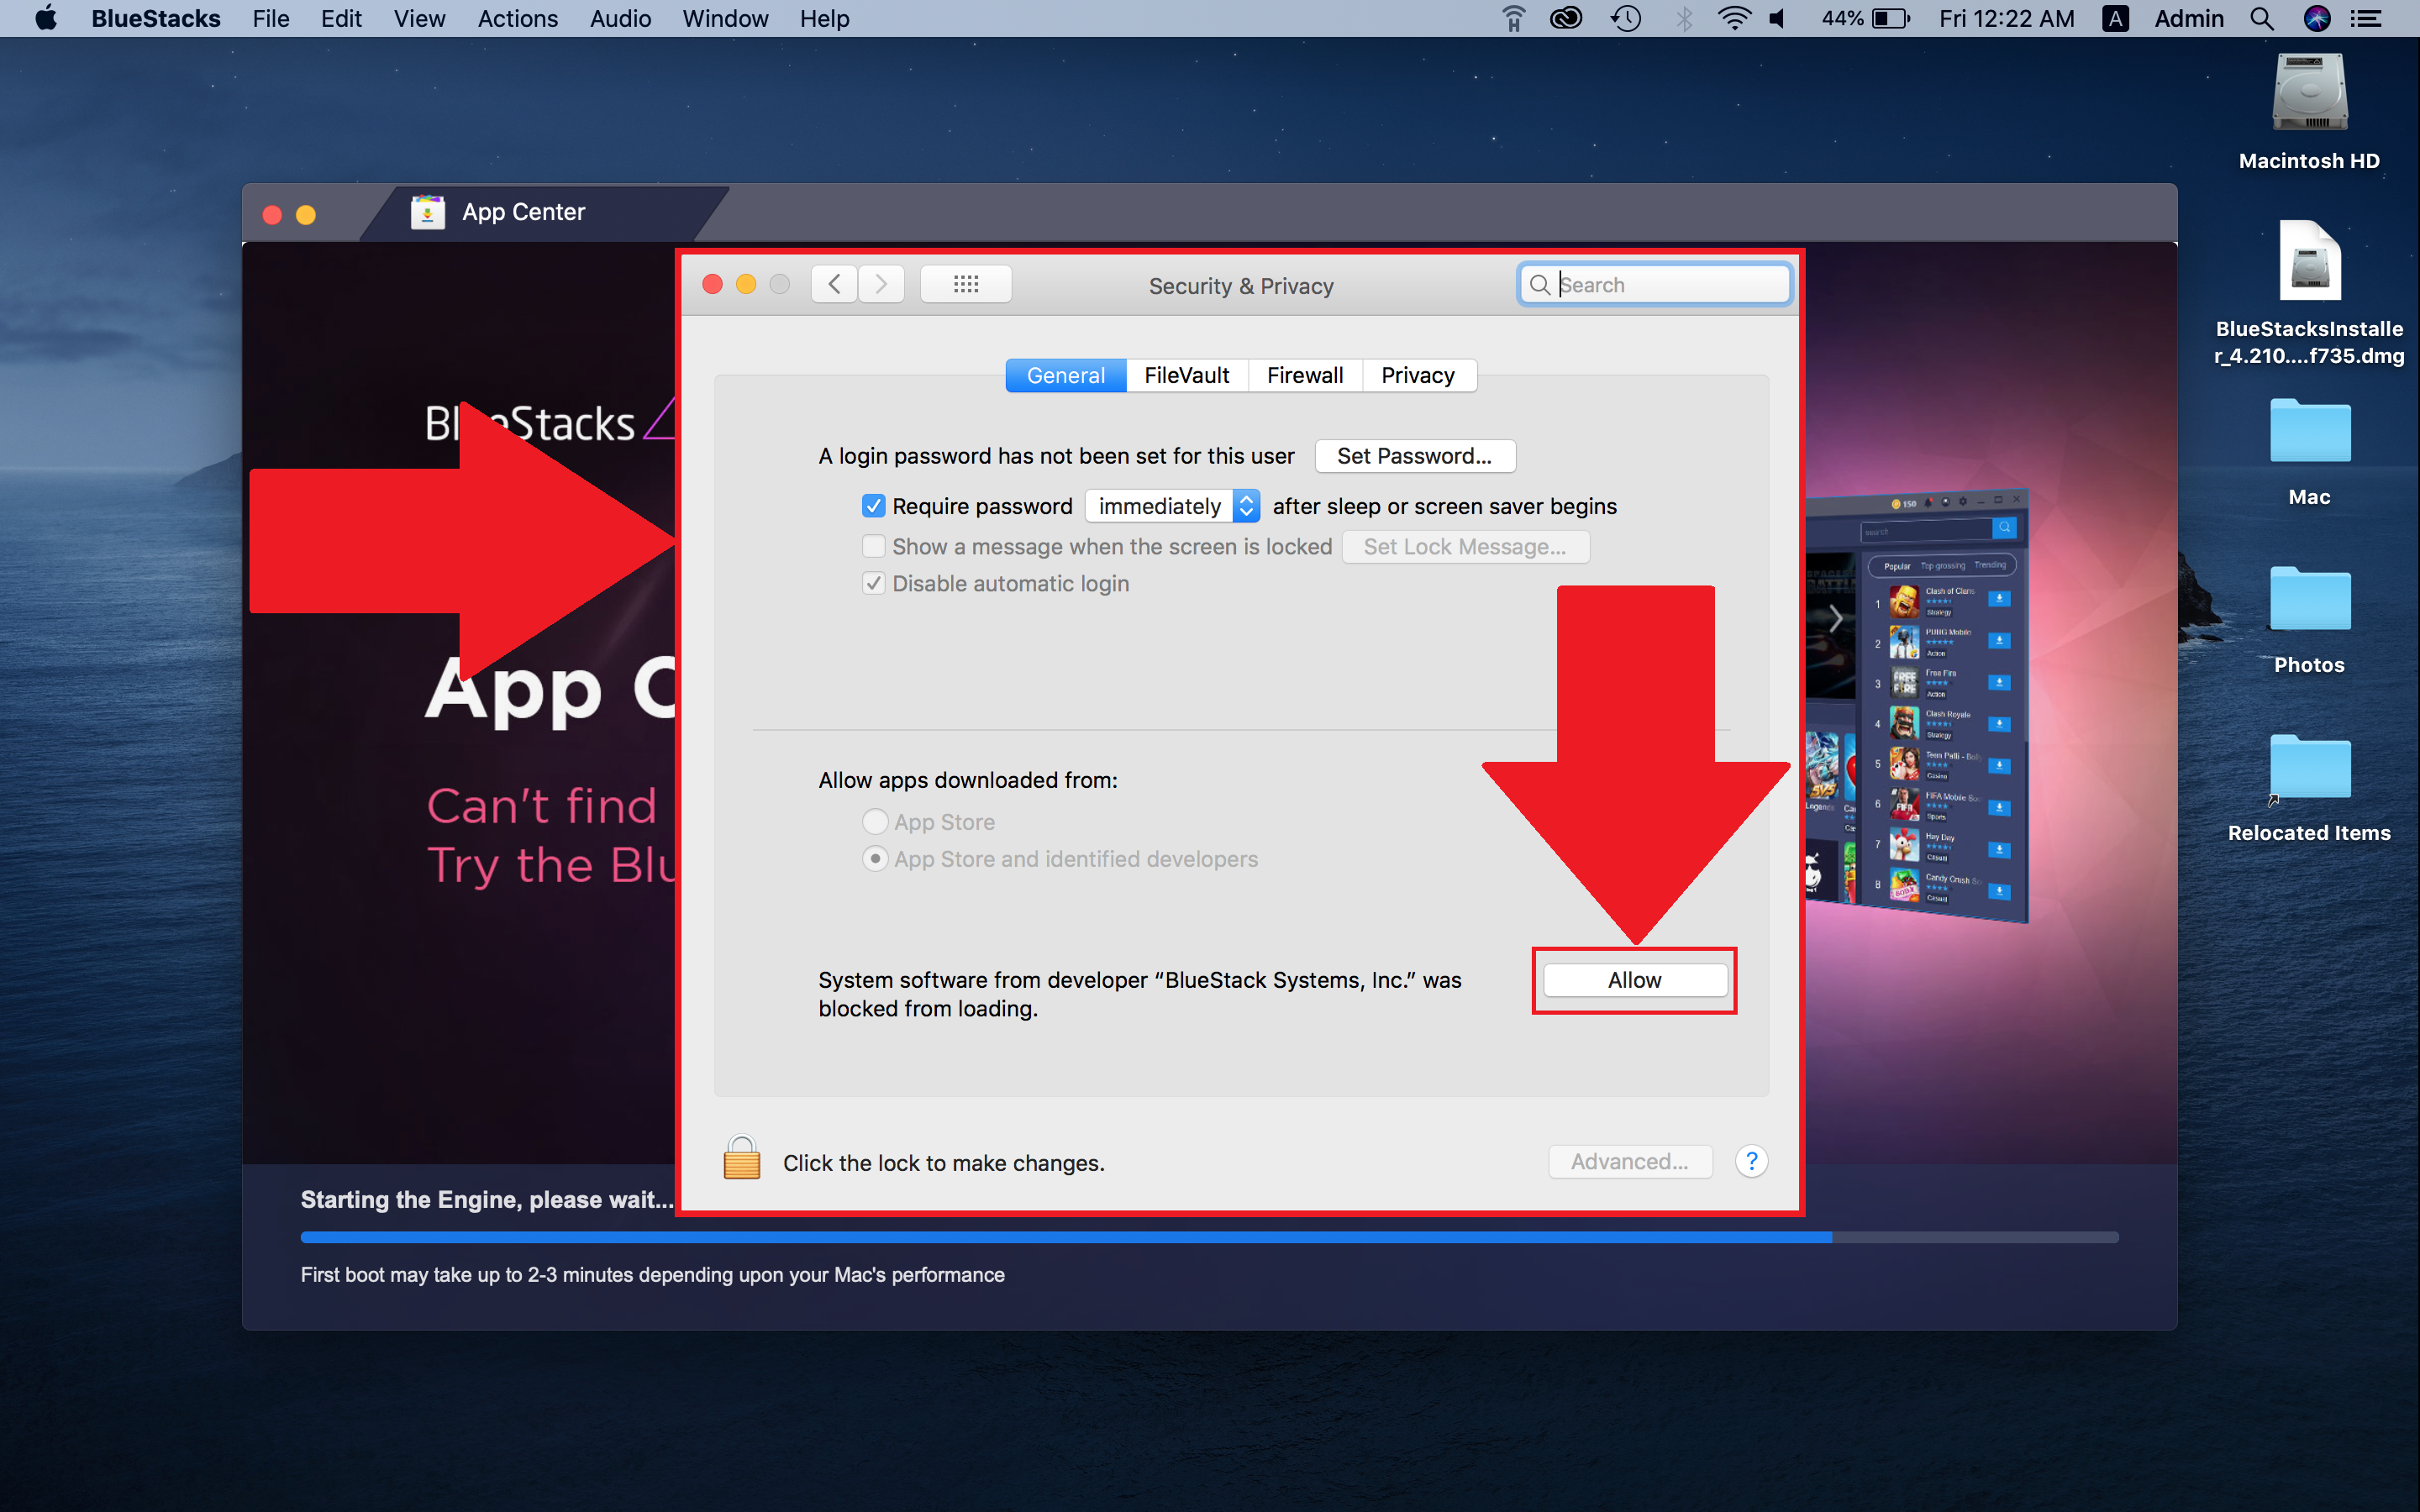This screenshot has height=1512, width=2420.
Task: Click Set Password button for login
Action: pyautogui.click(x=1415, y=454)
